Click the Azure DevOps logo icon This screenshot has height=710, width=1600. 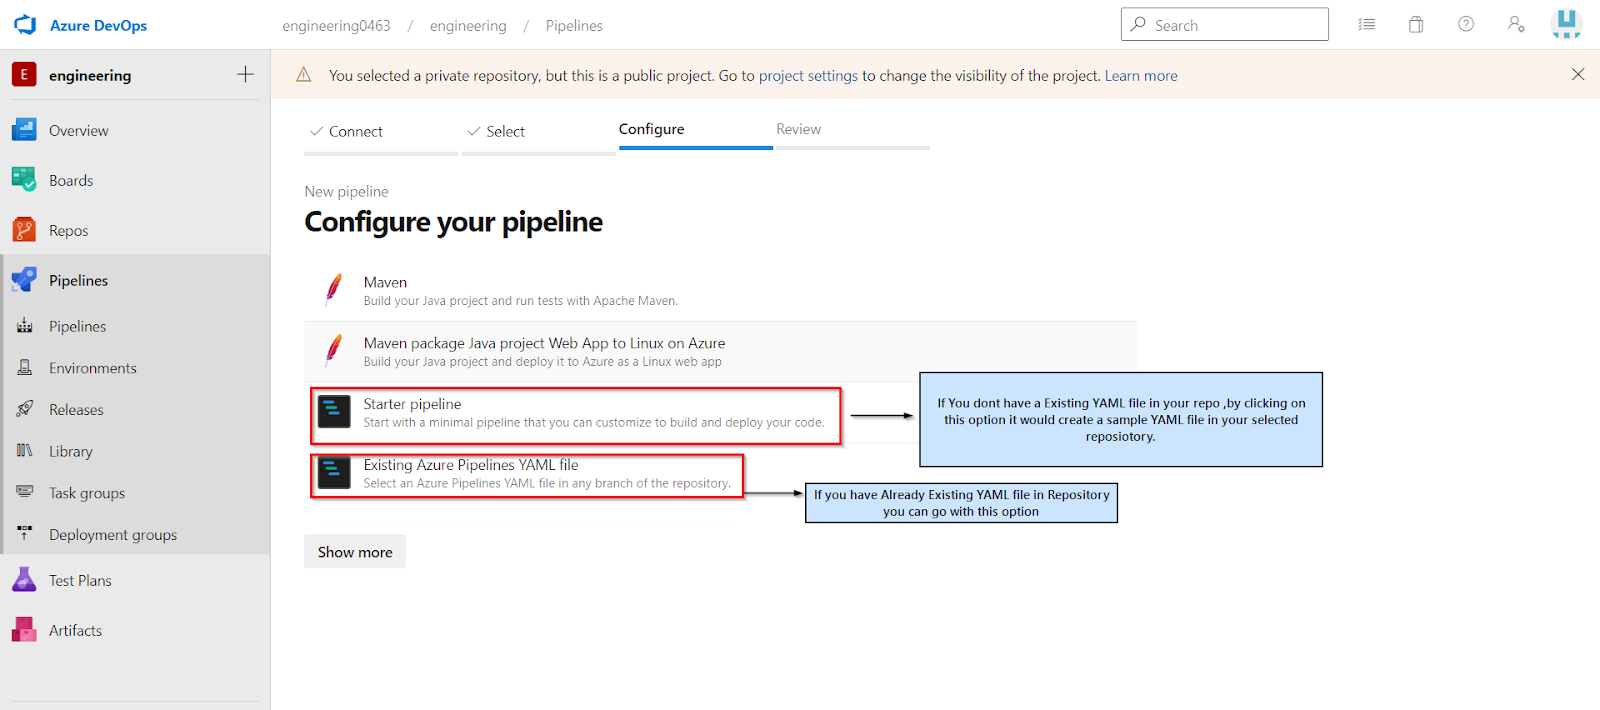25,25
